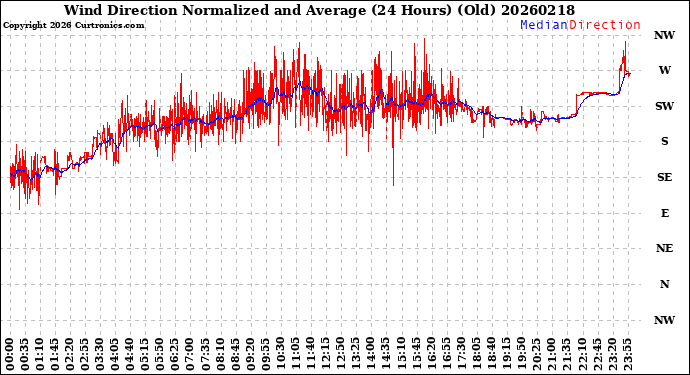This screenshot has width=690, height=375.
Task: Click the SE axis label
Action: click(664, 177)
